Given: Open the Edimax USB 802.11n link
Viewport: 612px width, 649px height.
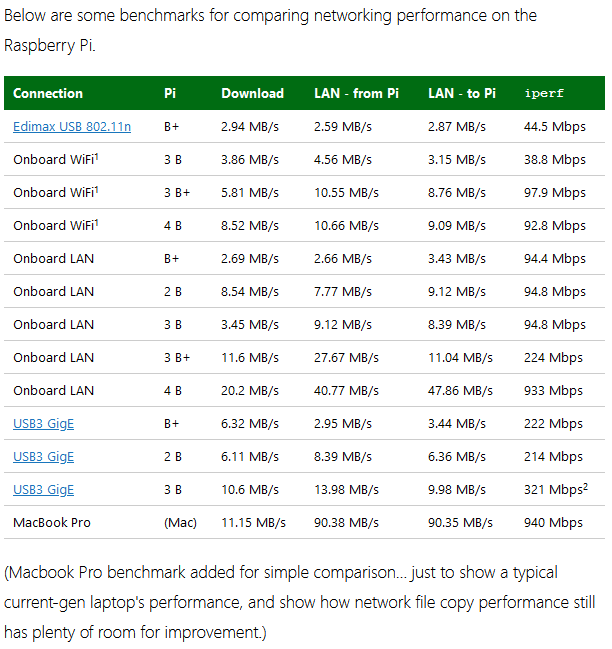Looking at the screenshot, I should pyautogui.click(x=72, y=127).
